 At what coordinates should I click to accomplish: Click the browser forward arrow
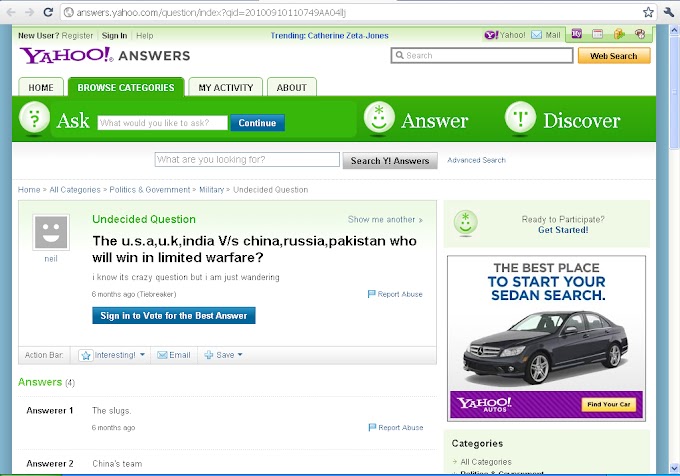pyautogui.click(x=29, y=12)
